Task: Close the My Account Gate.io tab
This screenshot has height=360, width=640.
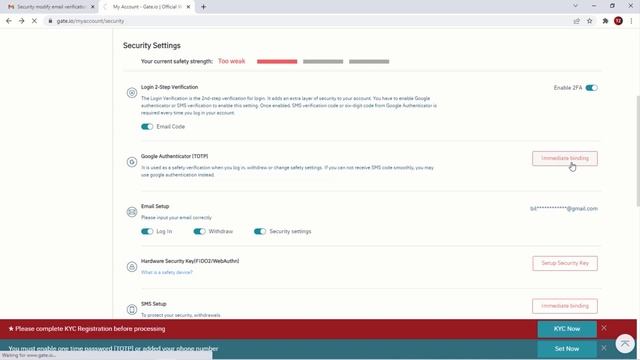Action: (x=189, y=7)
